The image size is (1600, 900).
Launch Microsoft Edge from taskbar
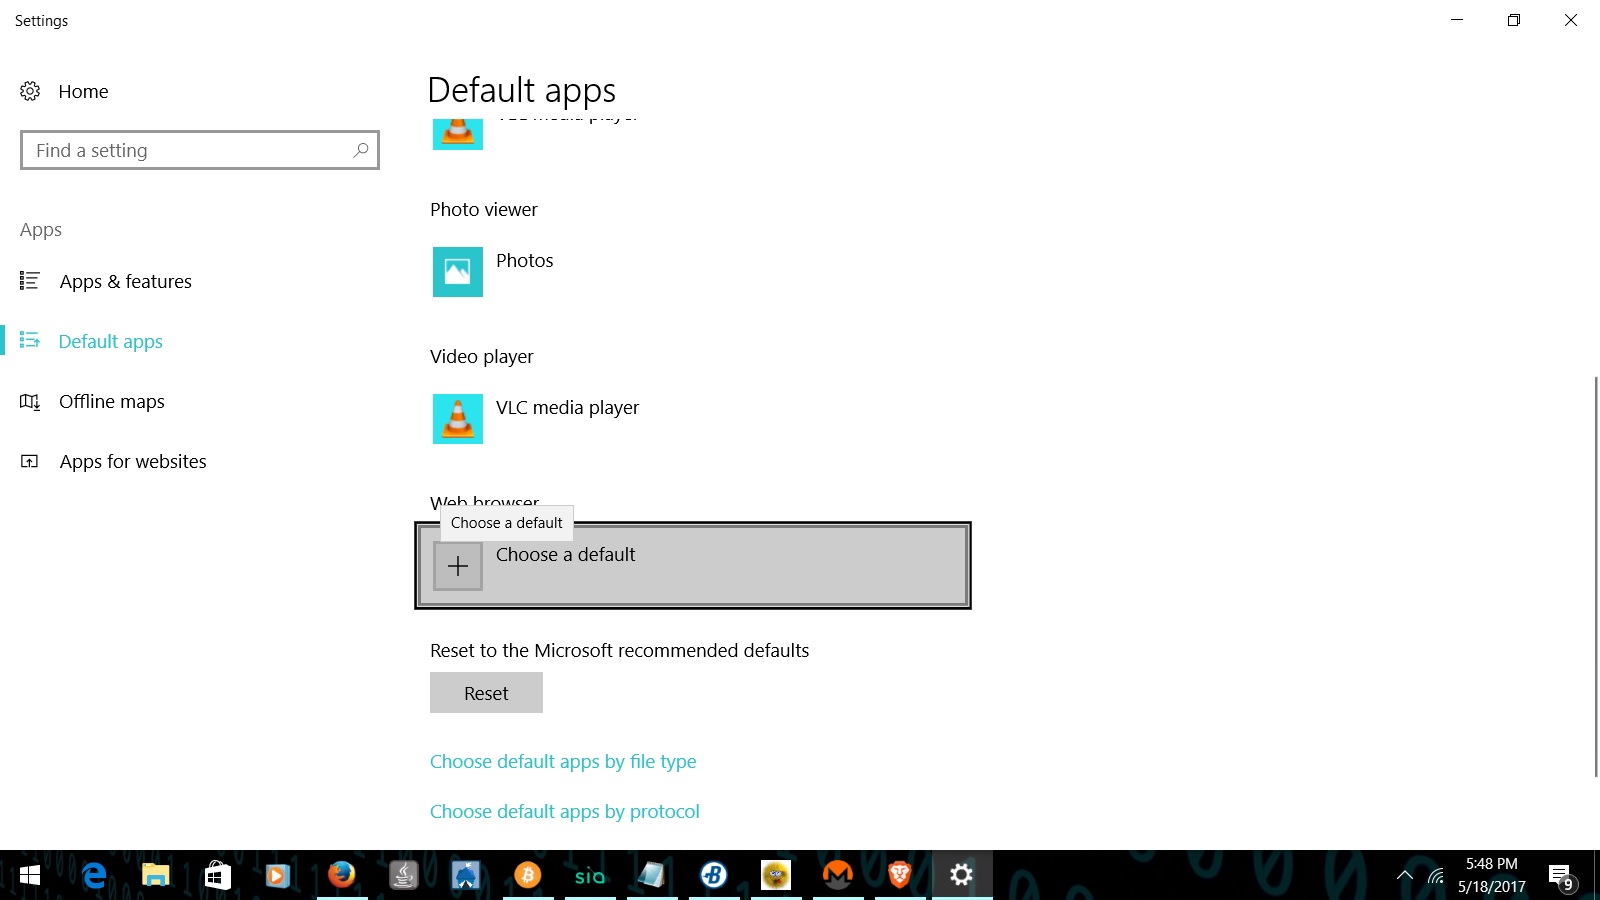coord(94,875)
